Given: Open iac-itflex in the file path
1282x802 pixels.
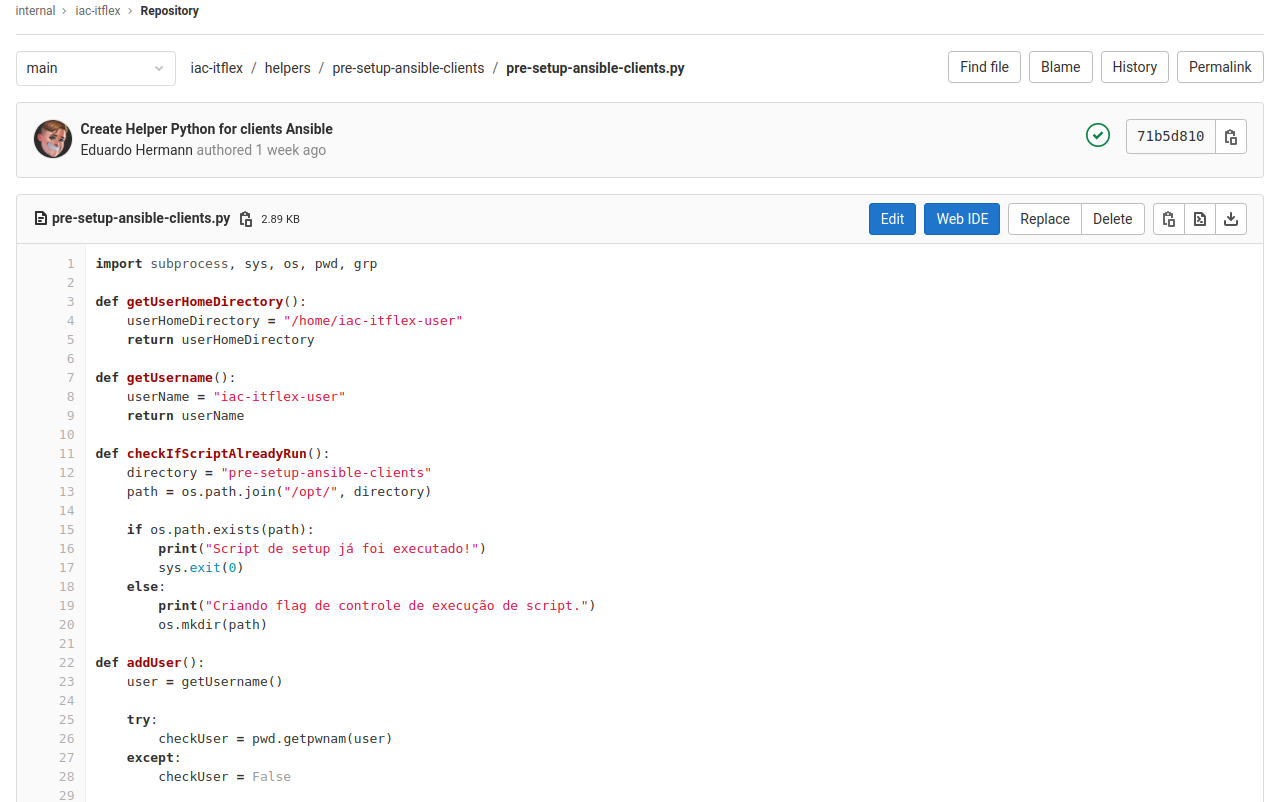Looking at the screenshot, I should (217, 68).
